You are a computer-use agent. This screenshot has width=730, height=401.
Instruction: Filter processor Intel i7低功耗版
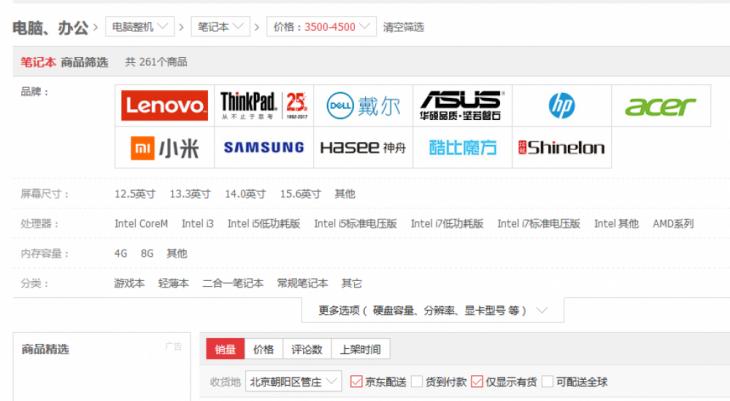[447, 224]
